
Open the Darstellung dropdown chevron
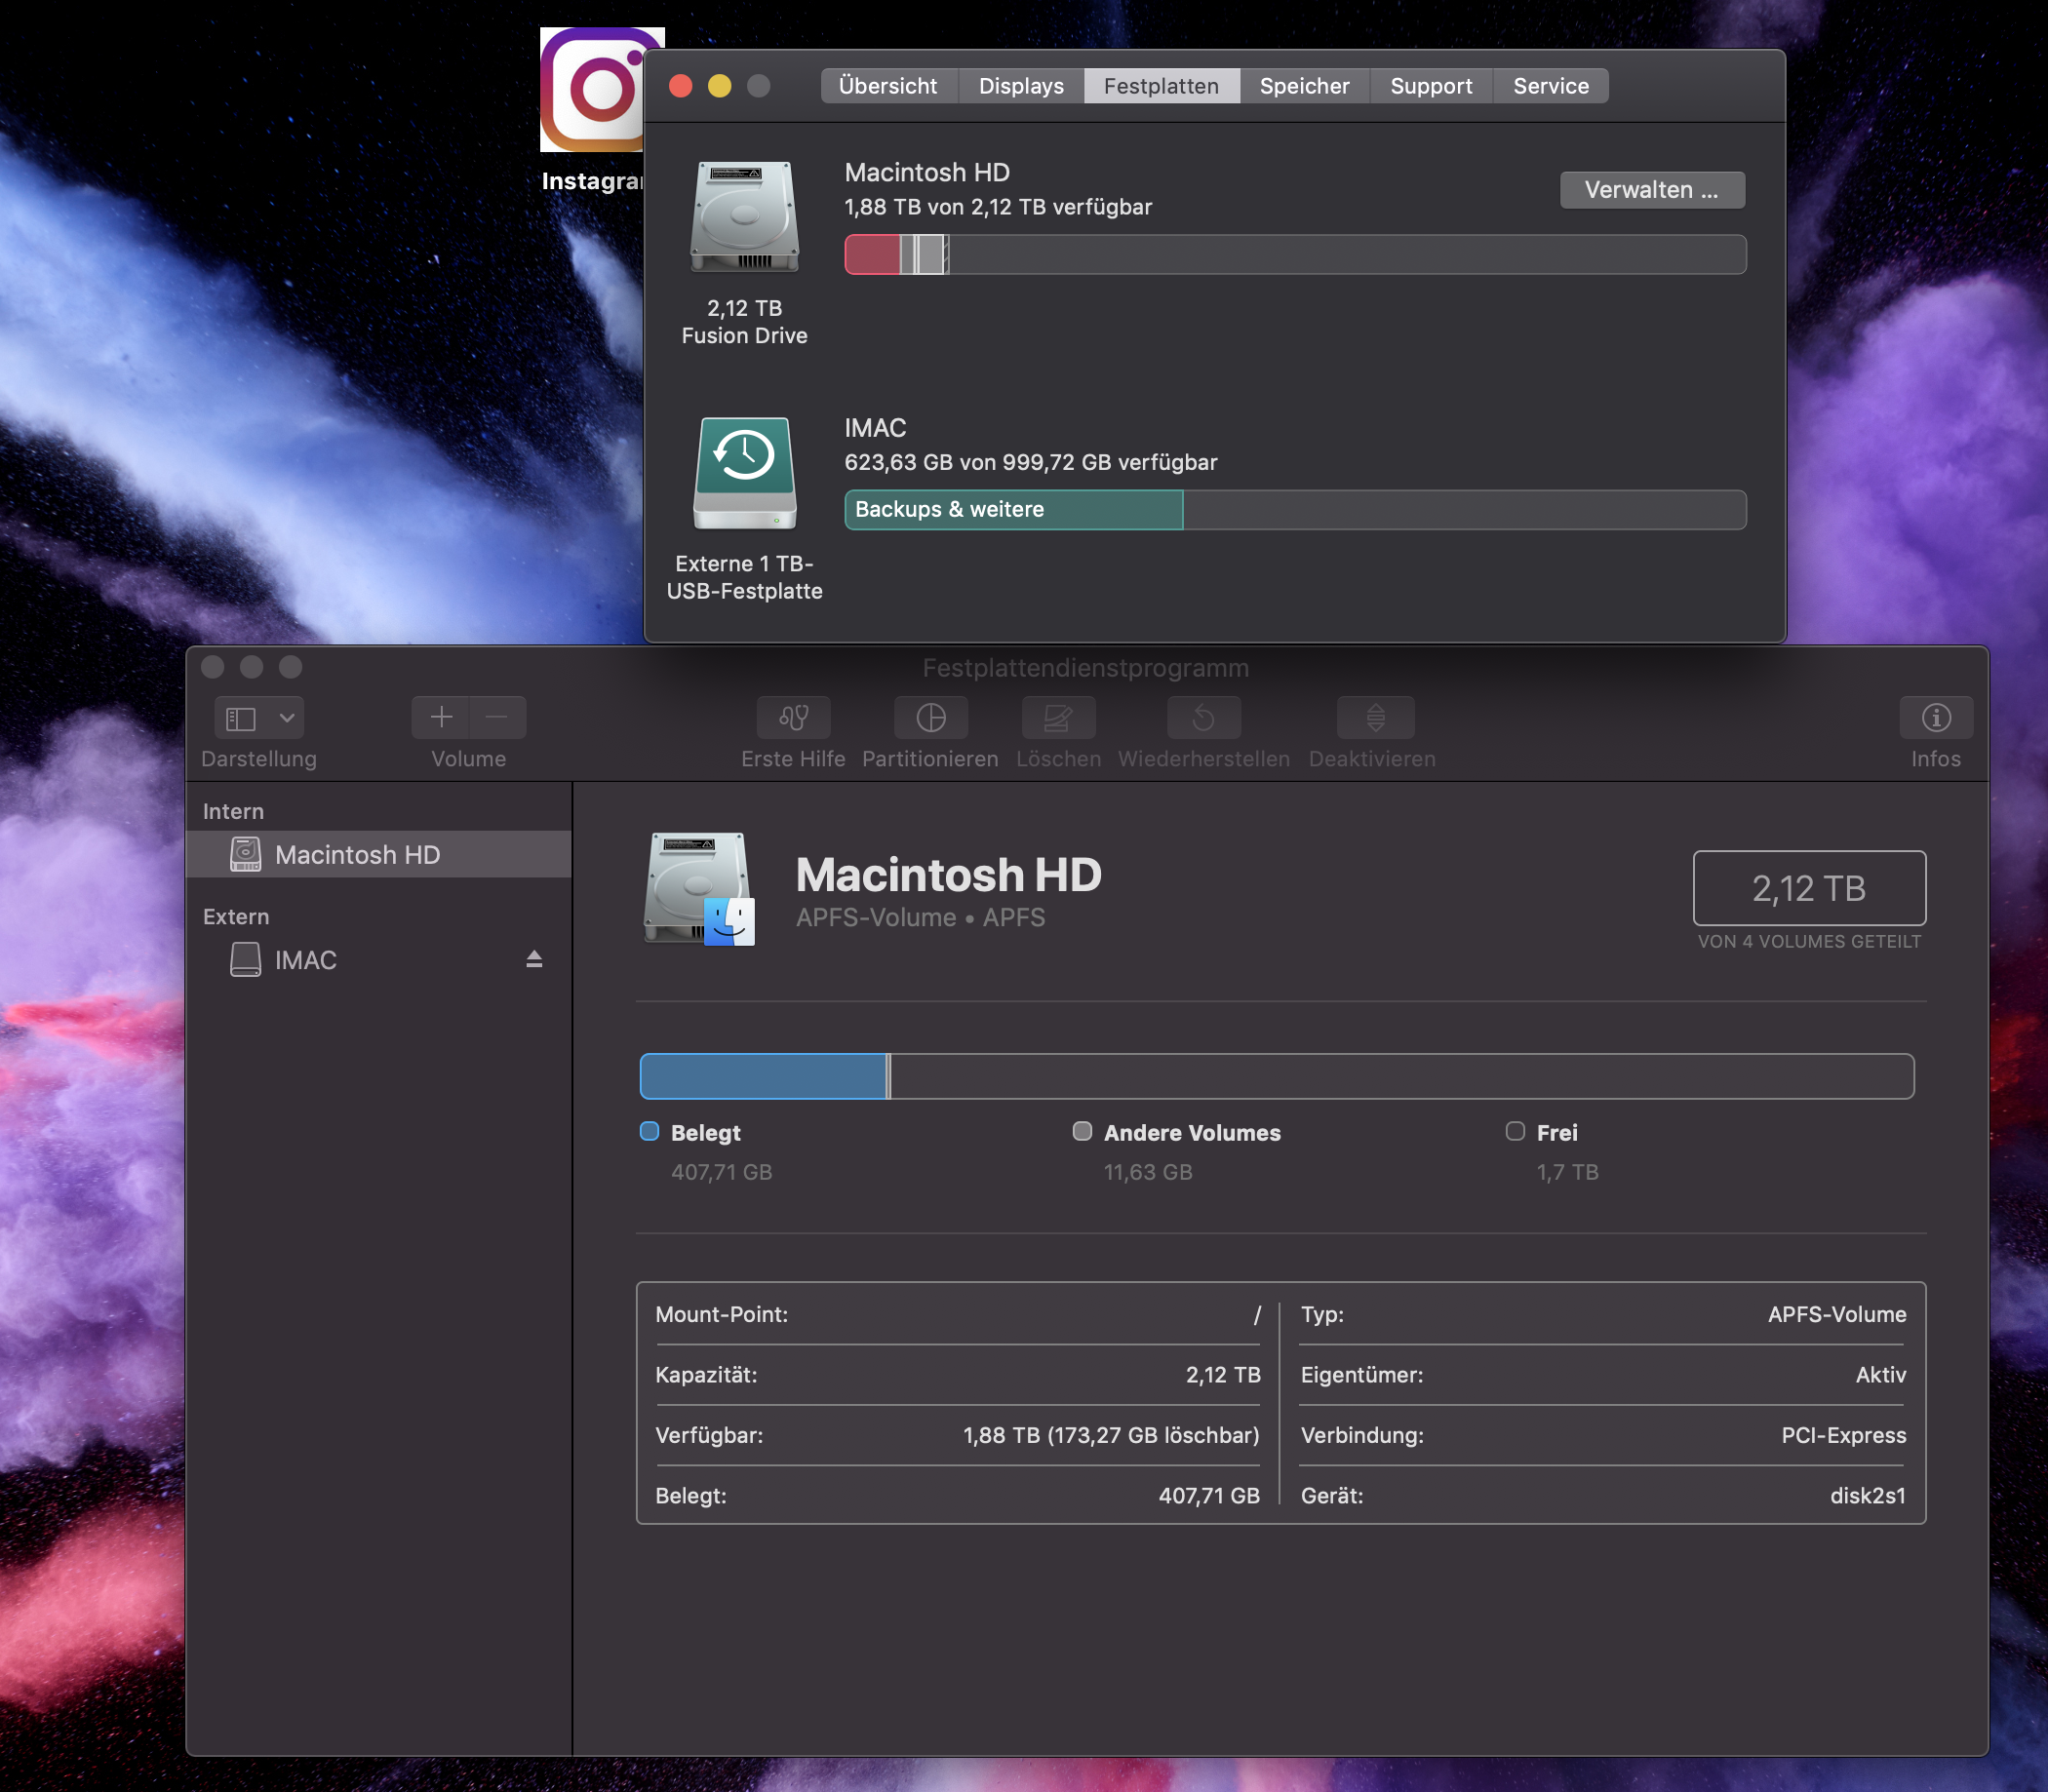[287, 718]
